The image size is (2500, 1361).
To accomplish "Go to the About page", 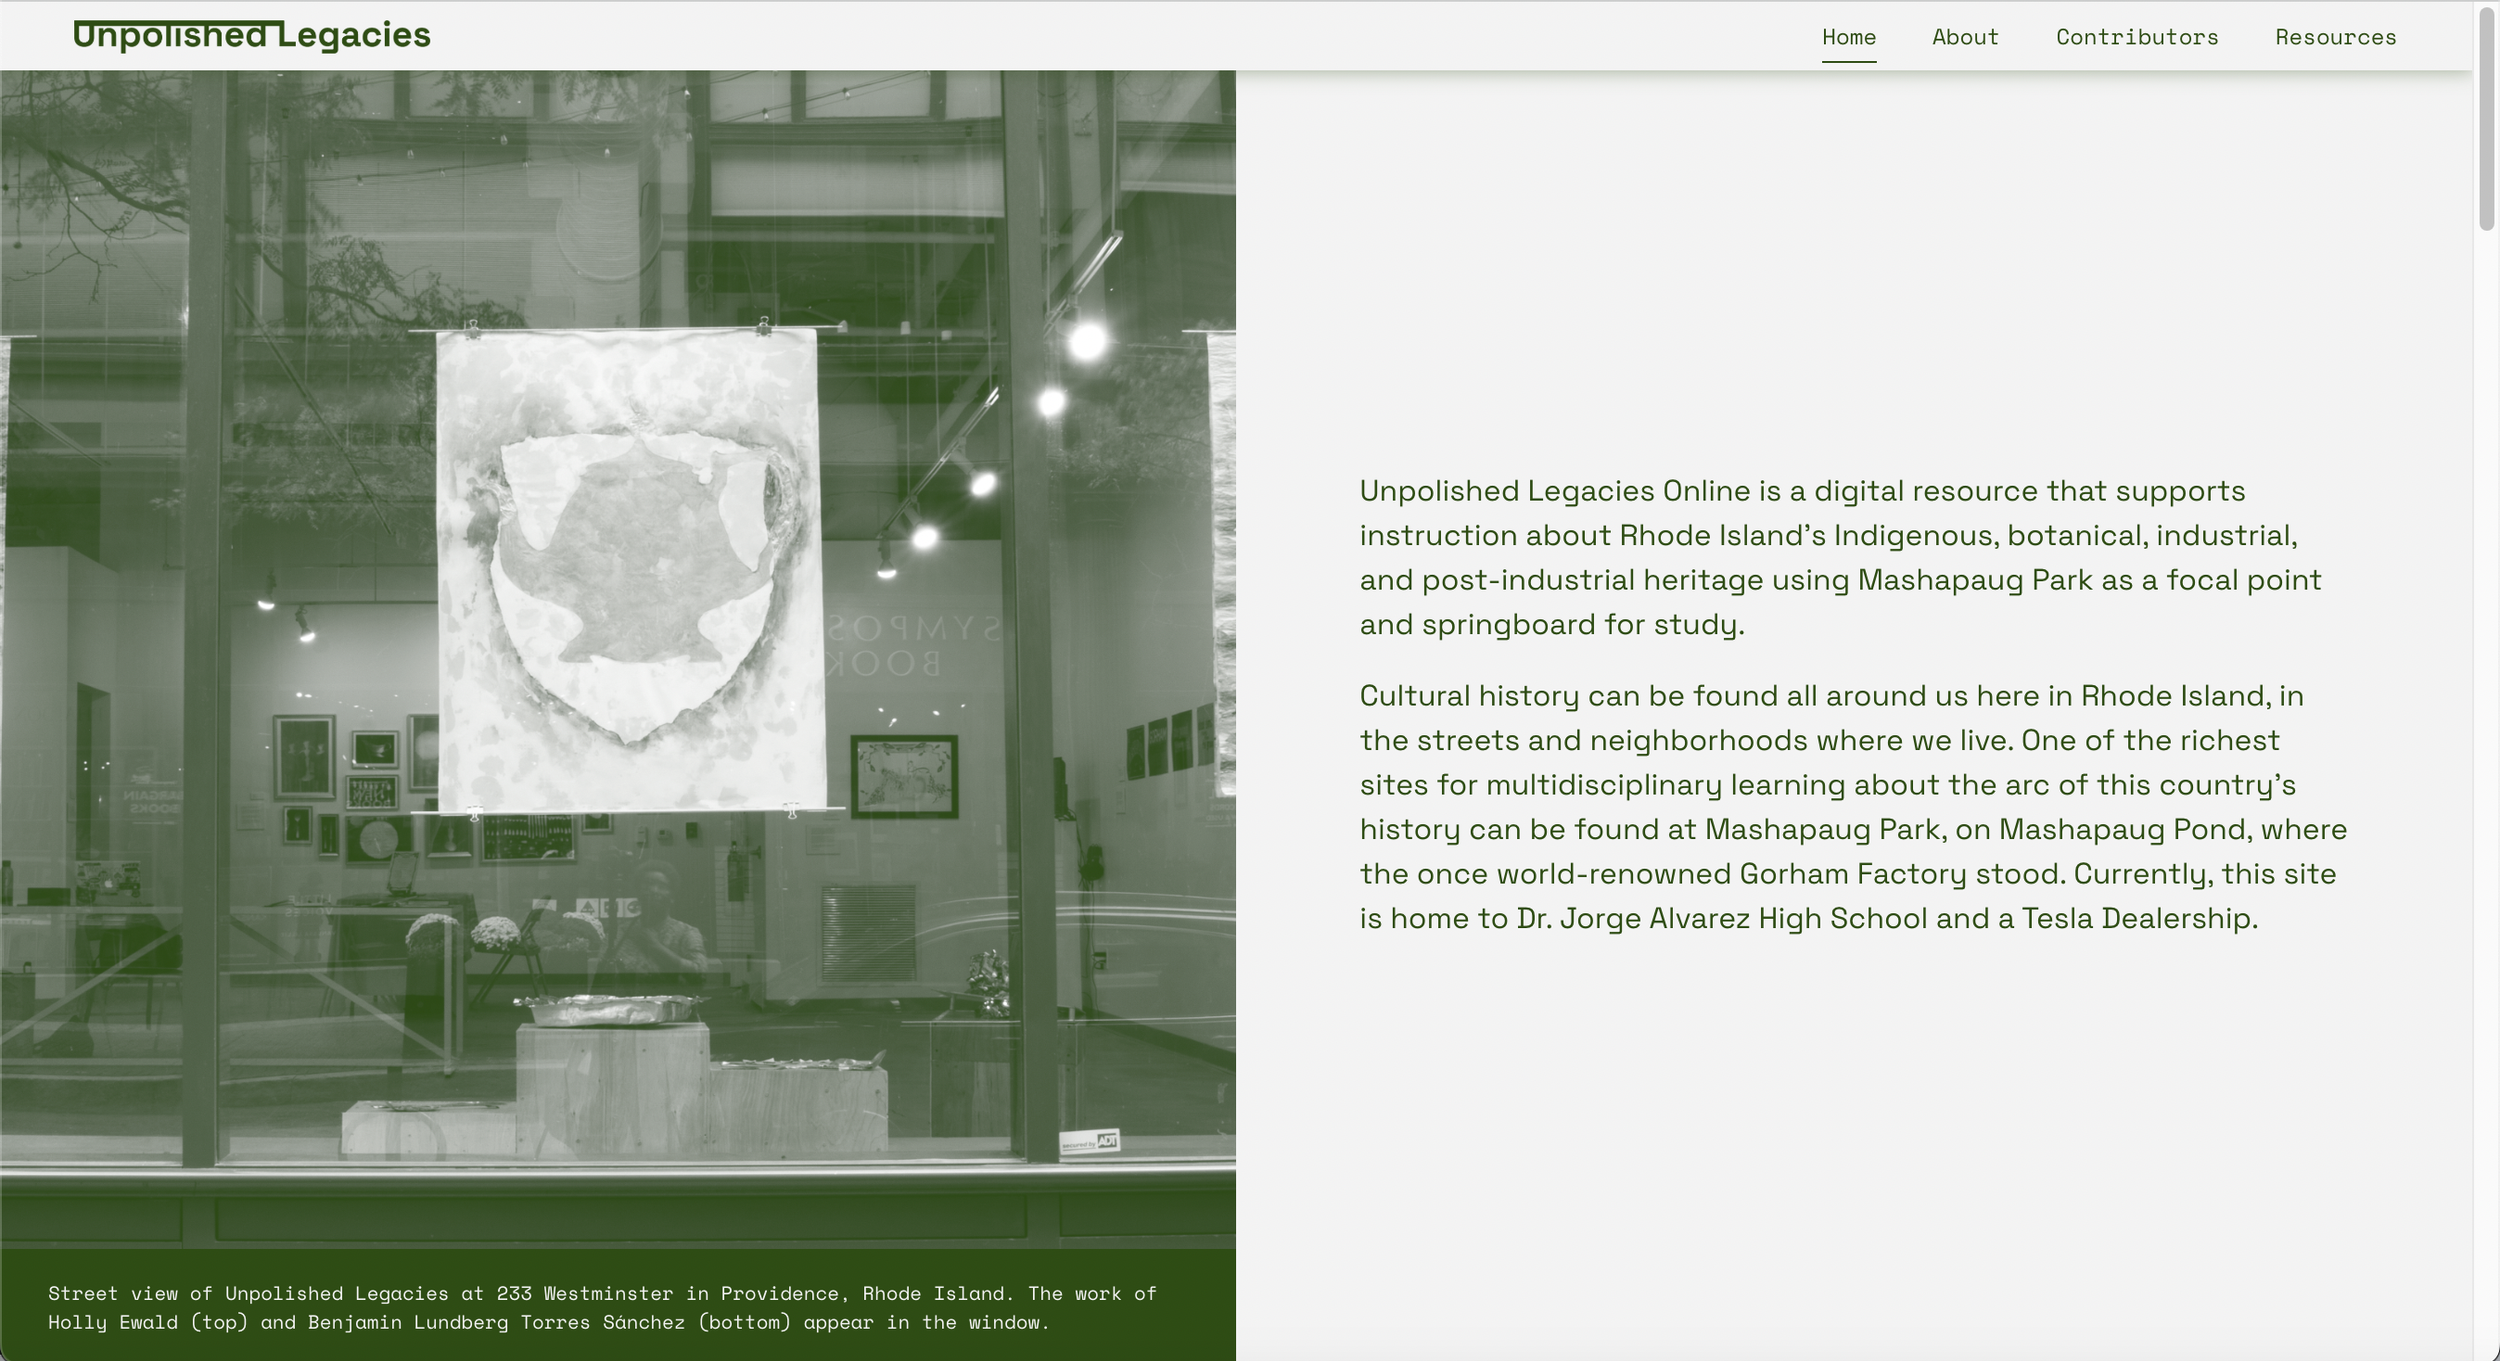I will click(x=1964, y=37).
